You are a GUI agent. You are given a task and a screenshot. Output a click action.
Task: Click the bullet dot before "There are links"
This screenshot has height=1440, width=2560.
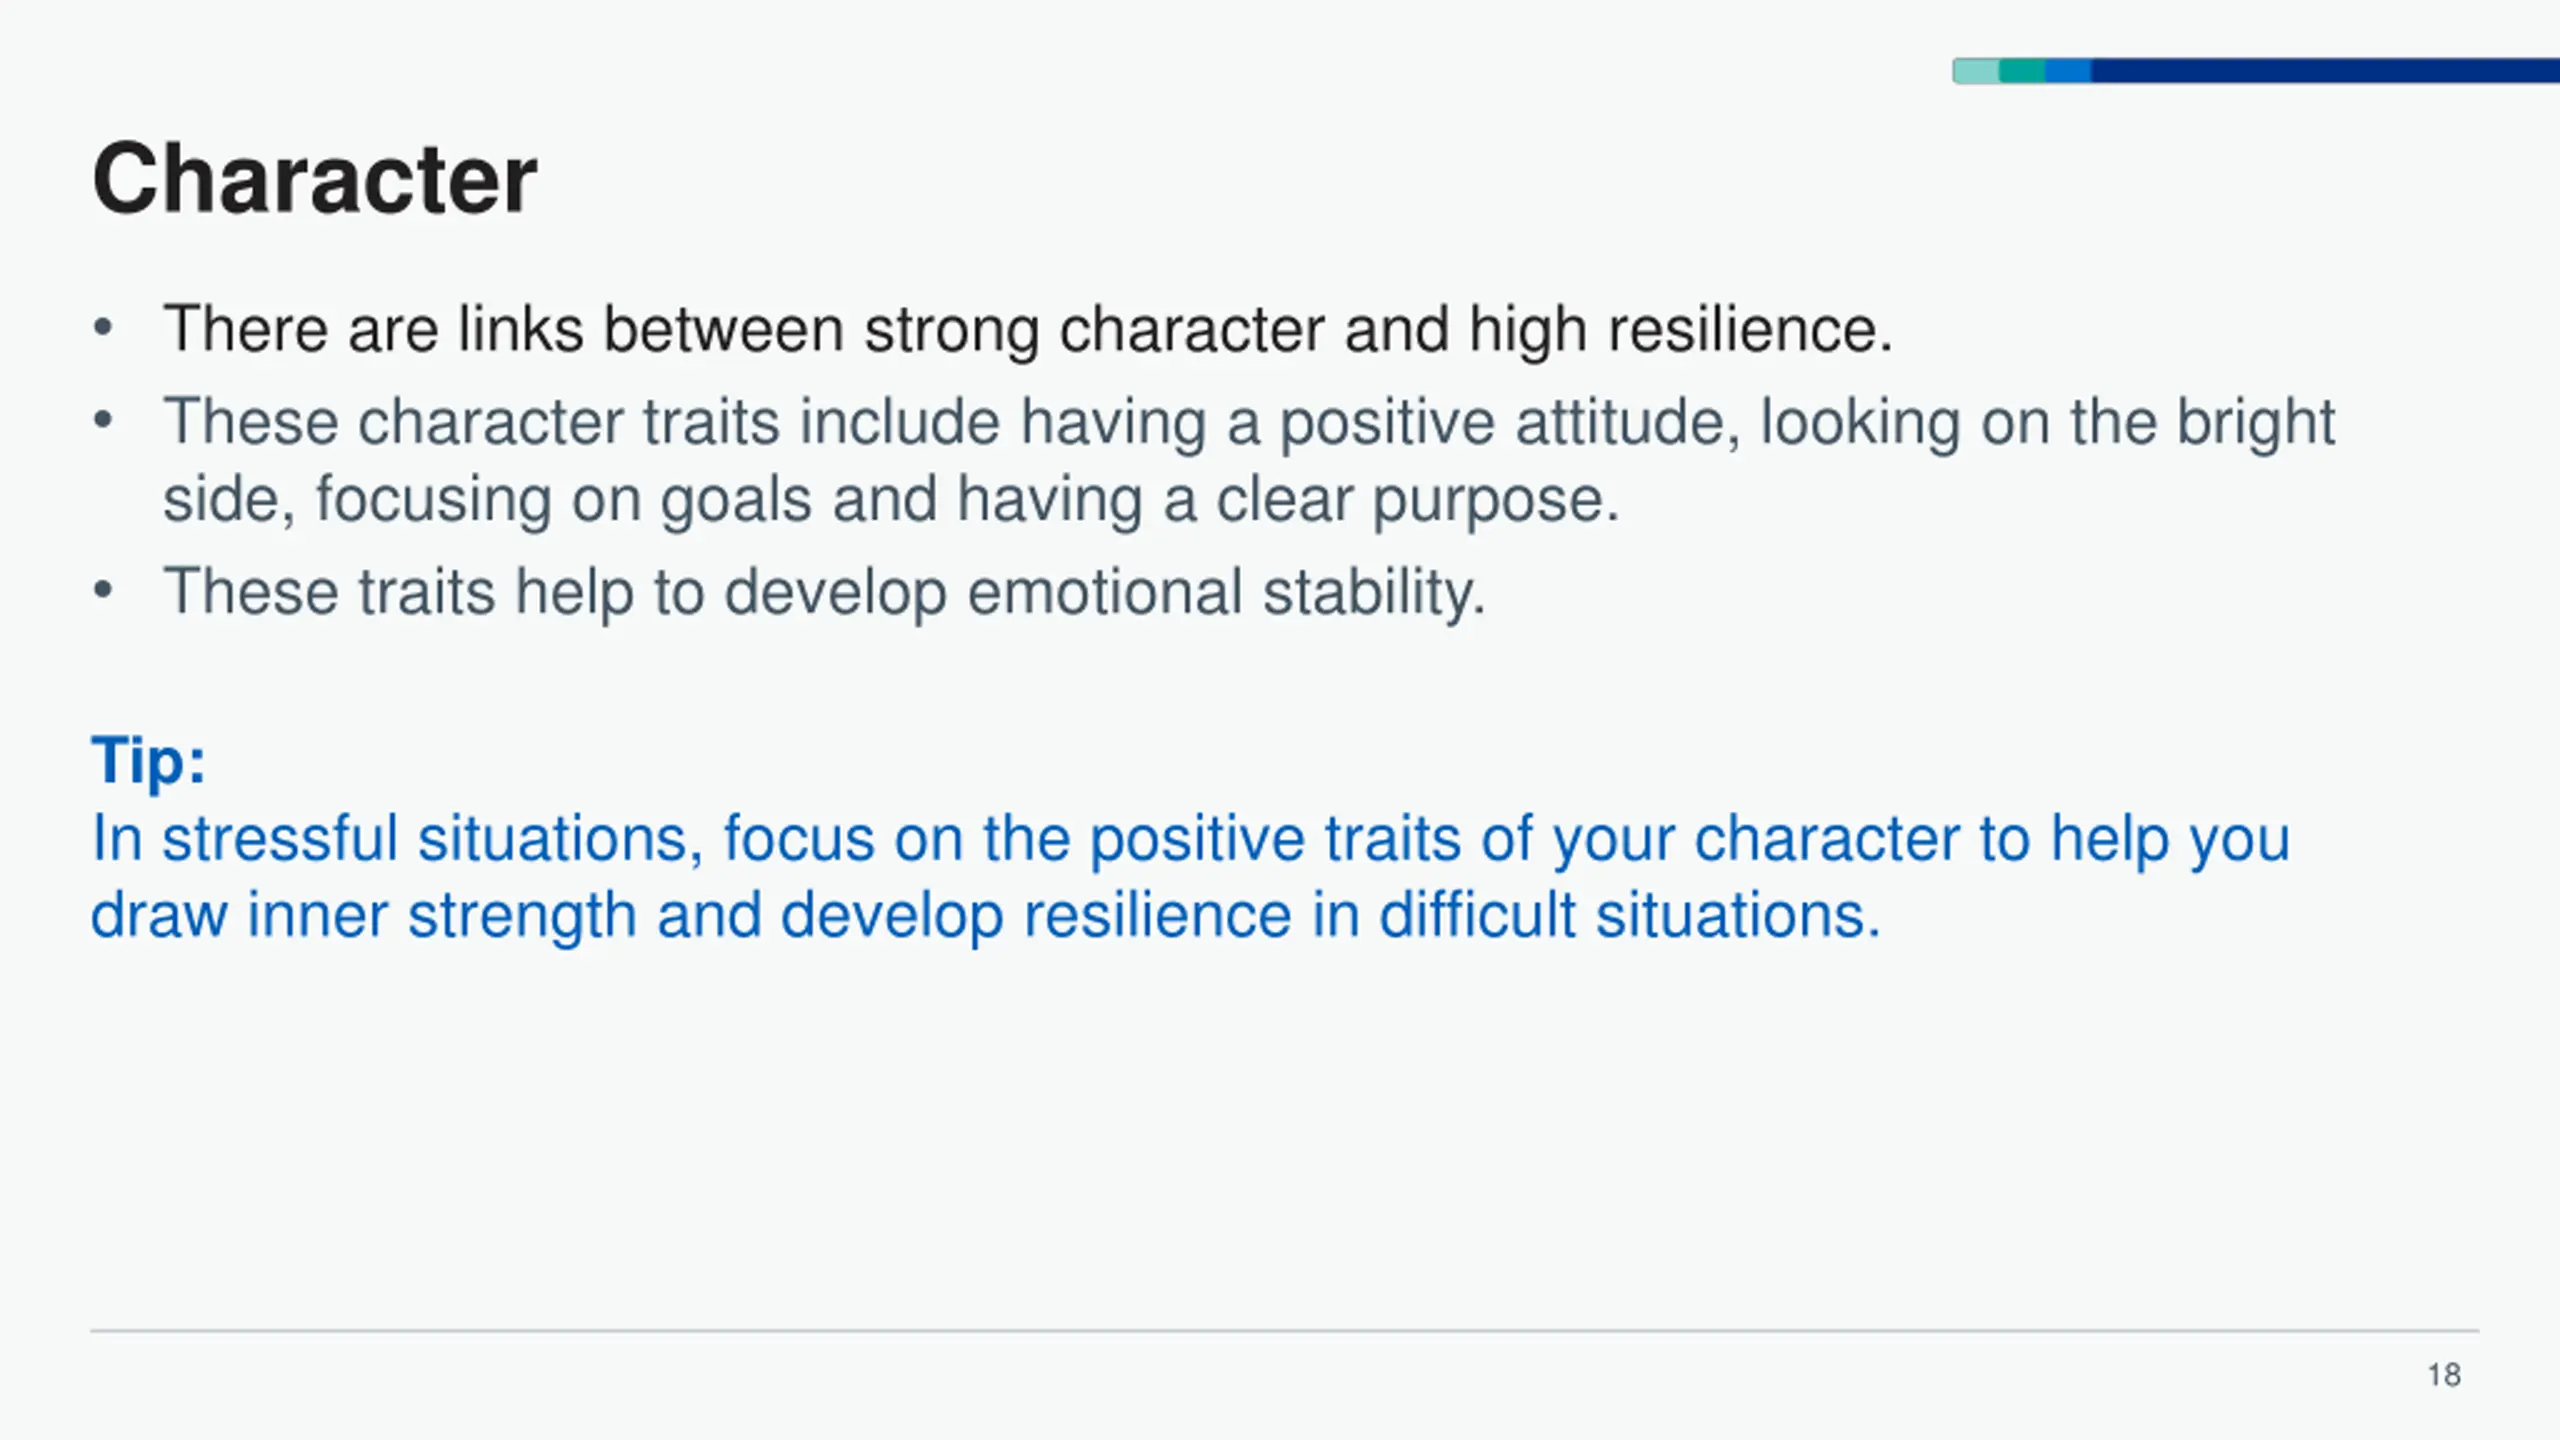click(103, 328)
